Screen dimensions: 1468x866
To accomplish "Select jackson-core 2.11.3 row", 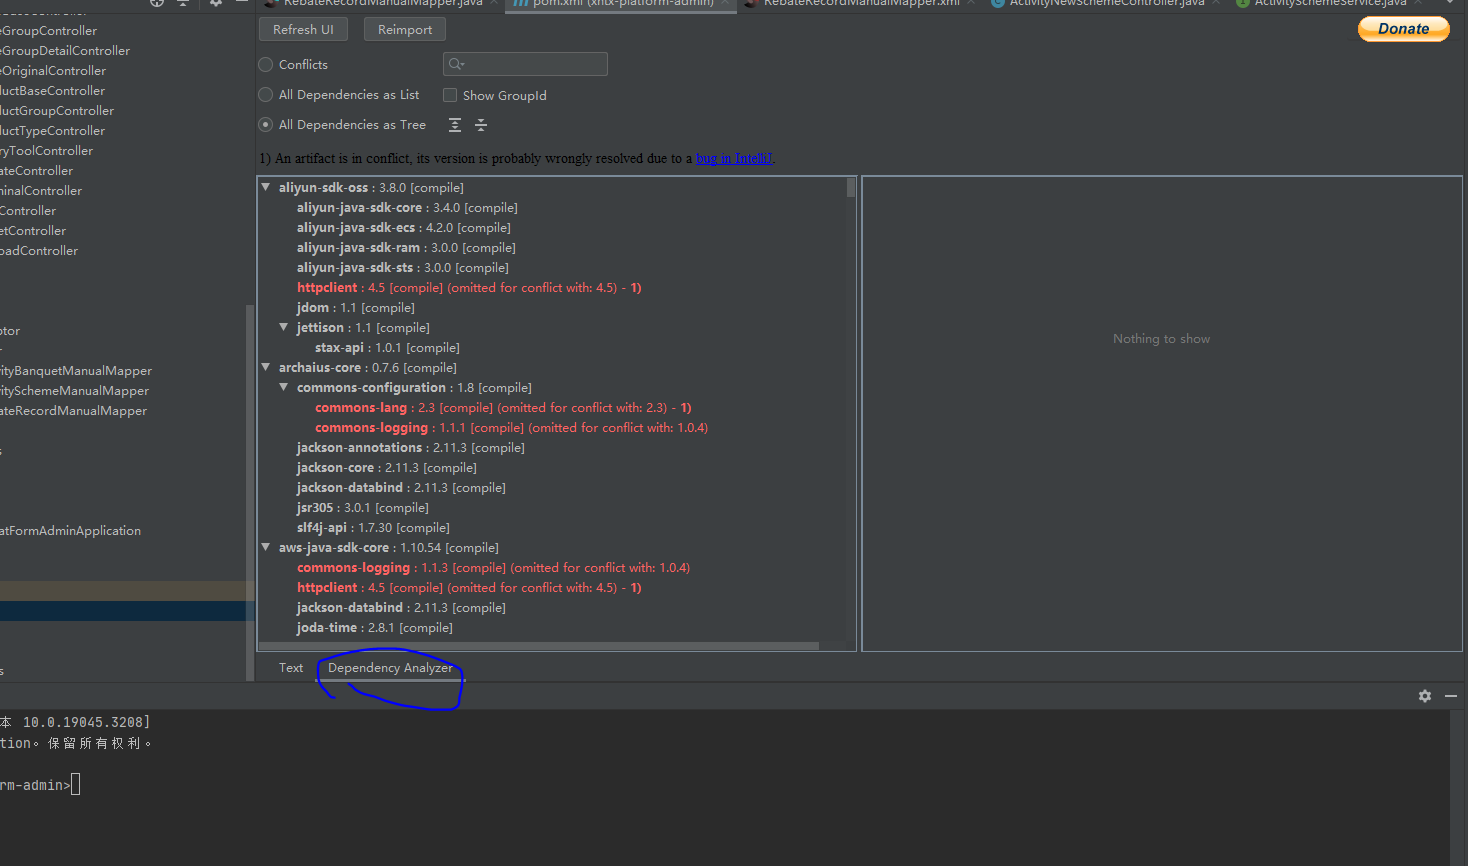I will 386,467.
